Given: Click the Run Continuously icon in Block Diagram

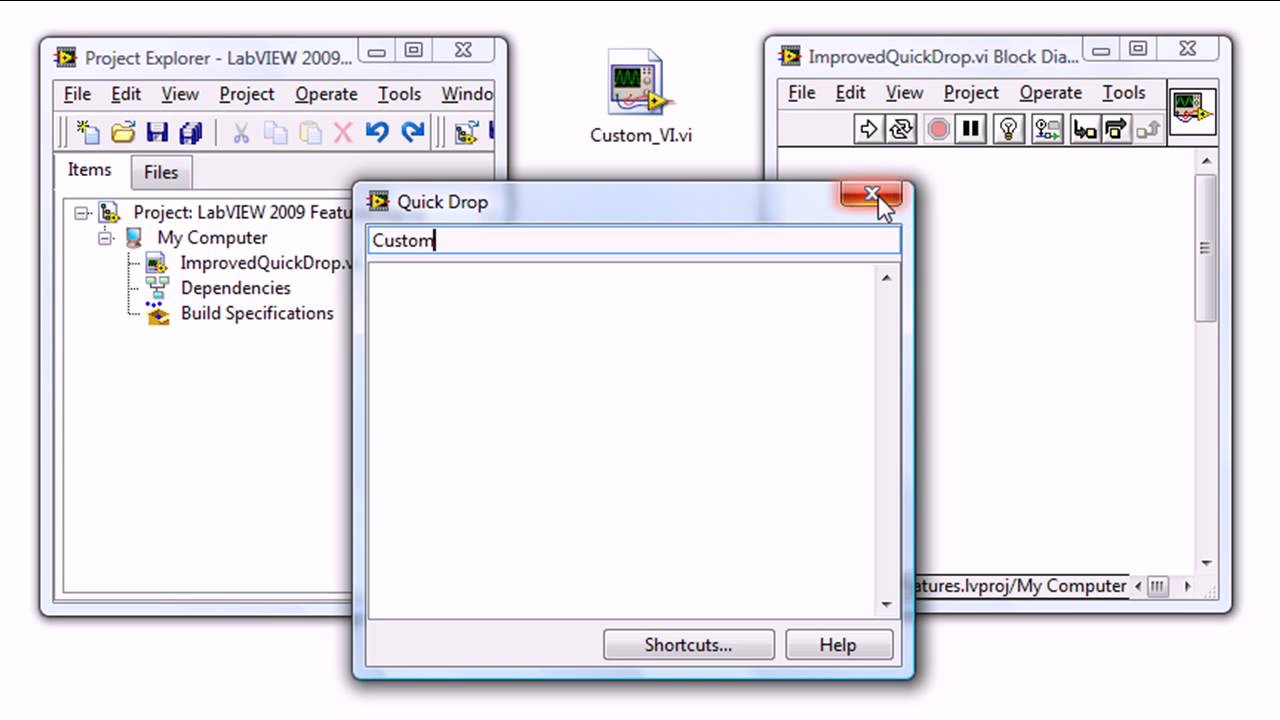Looking at the screenshot, I should click(x=902, y=129).
